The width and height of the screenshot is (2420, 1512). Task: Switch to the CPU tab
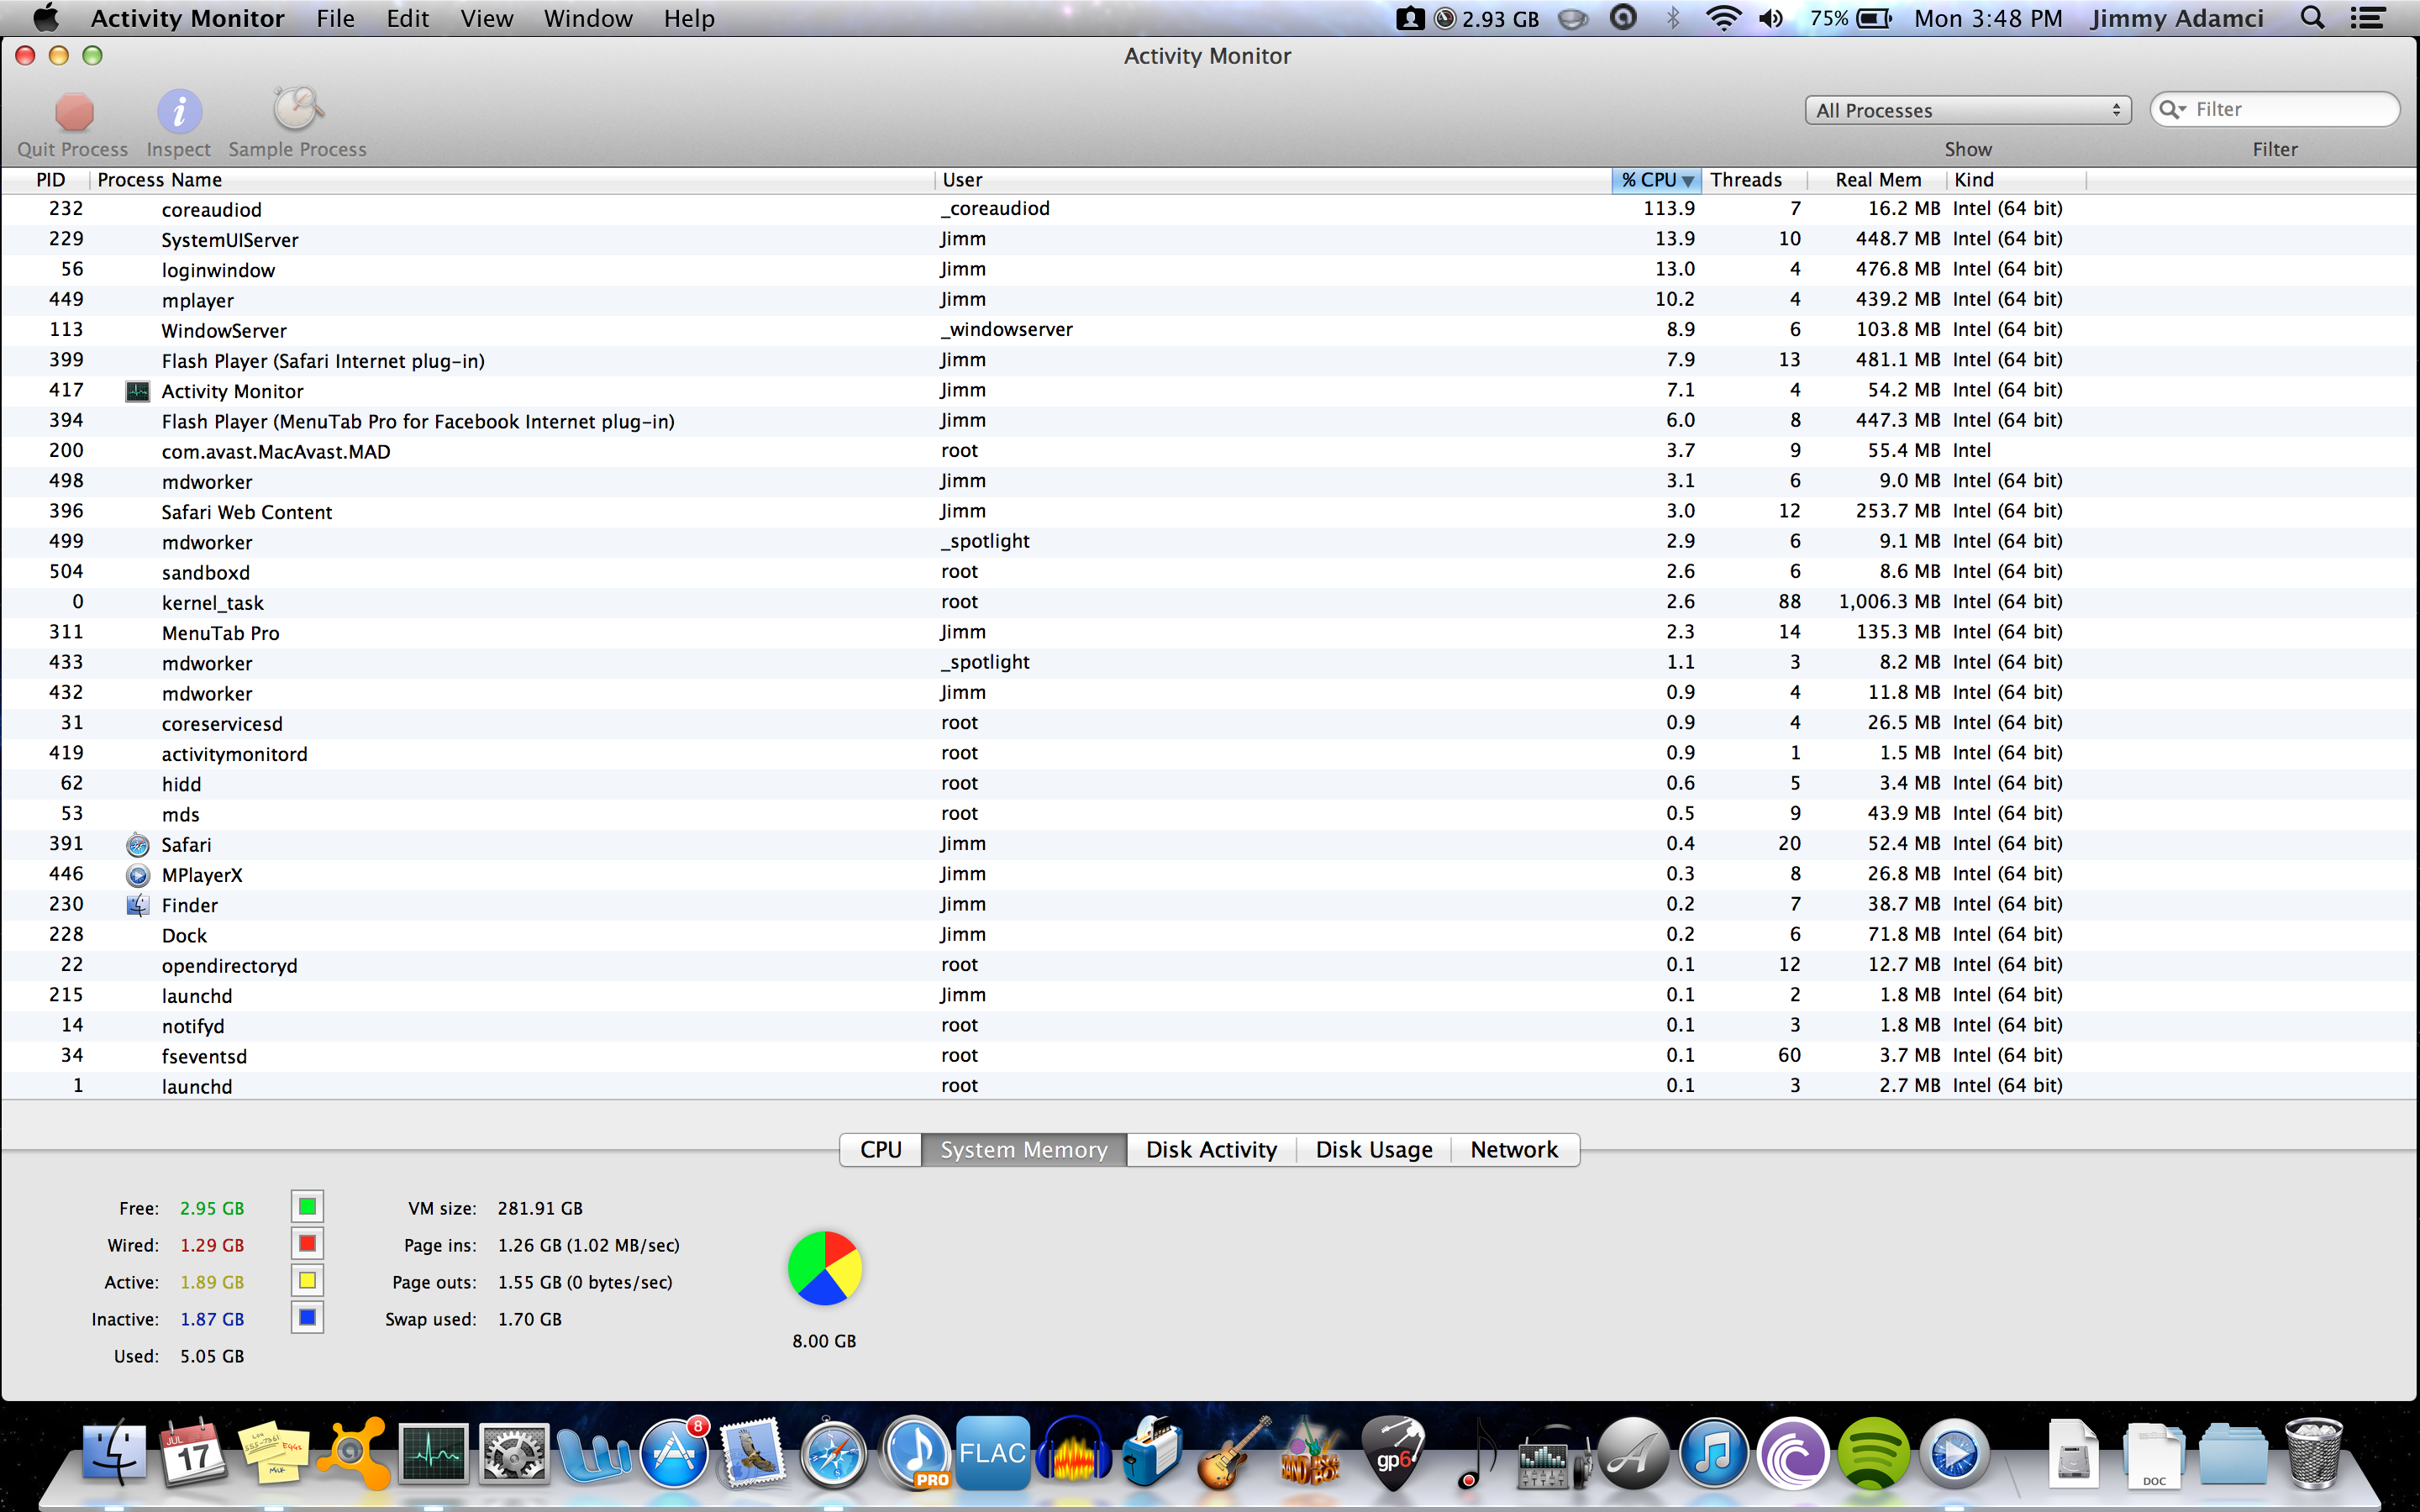[x=880, y=1150]
